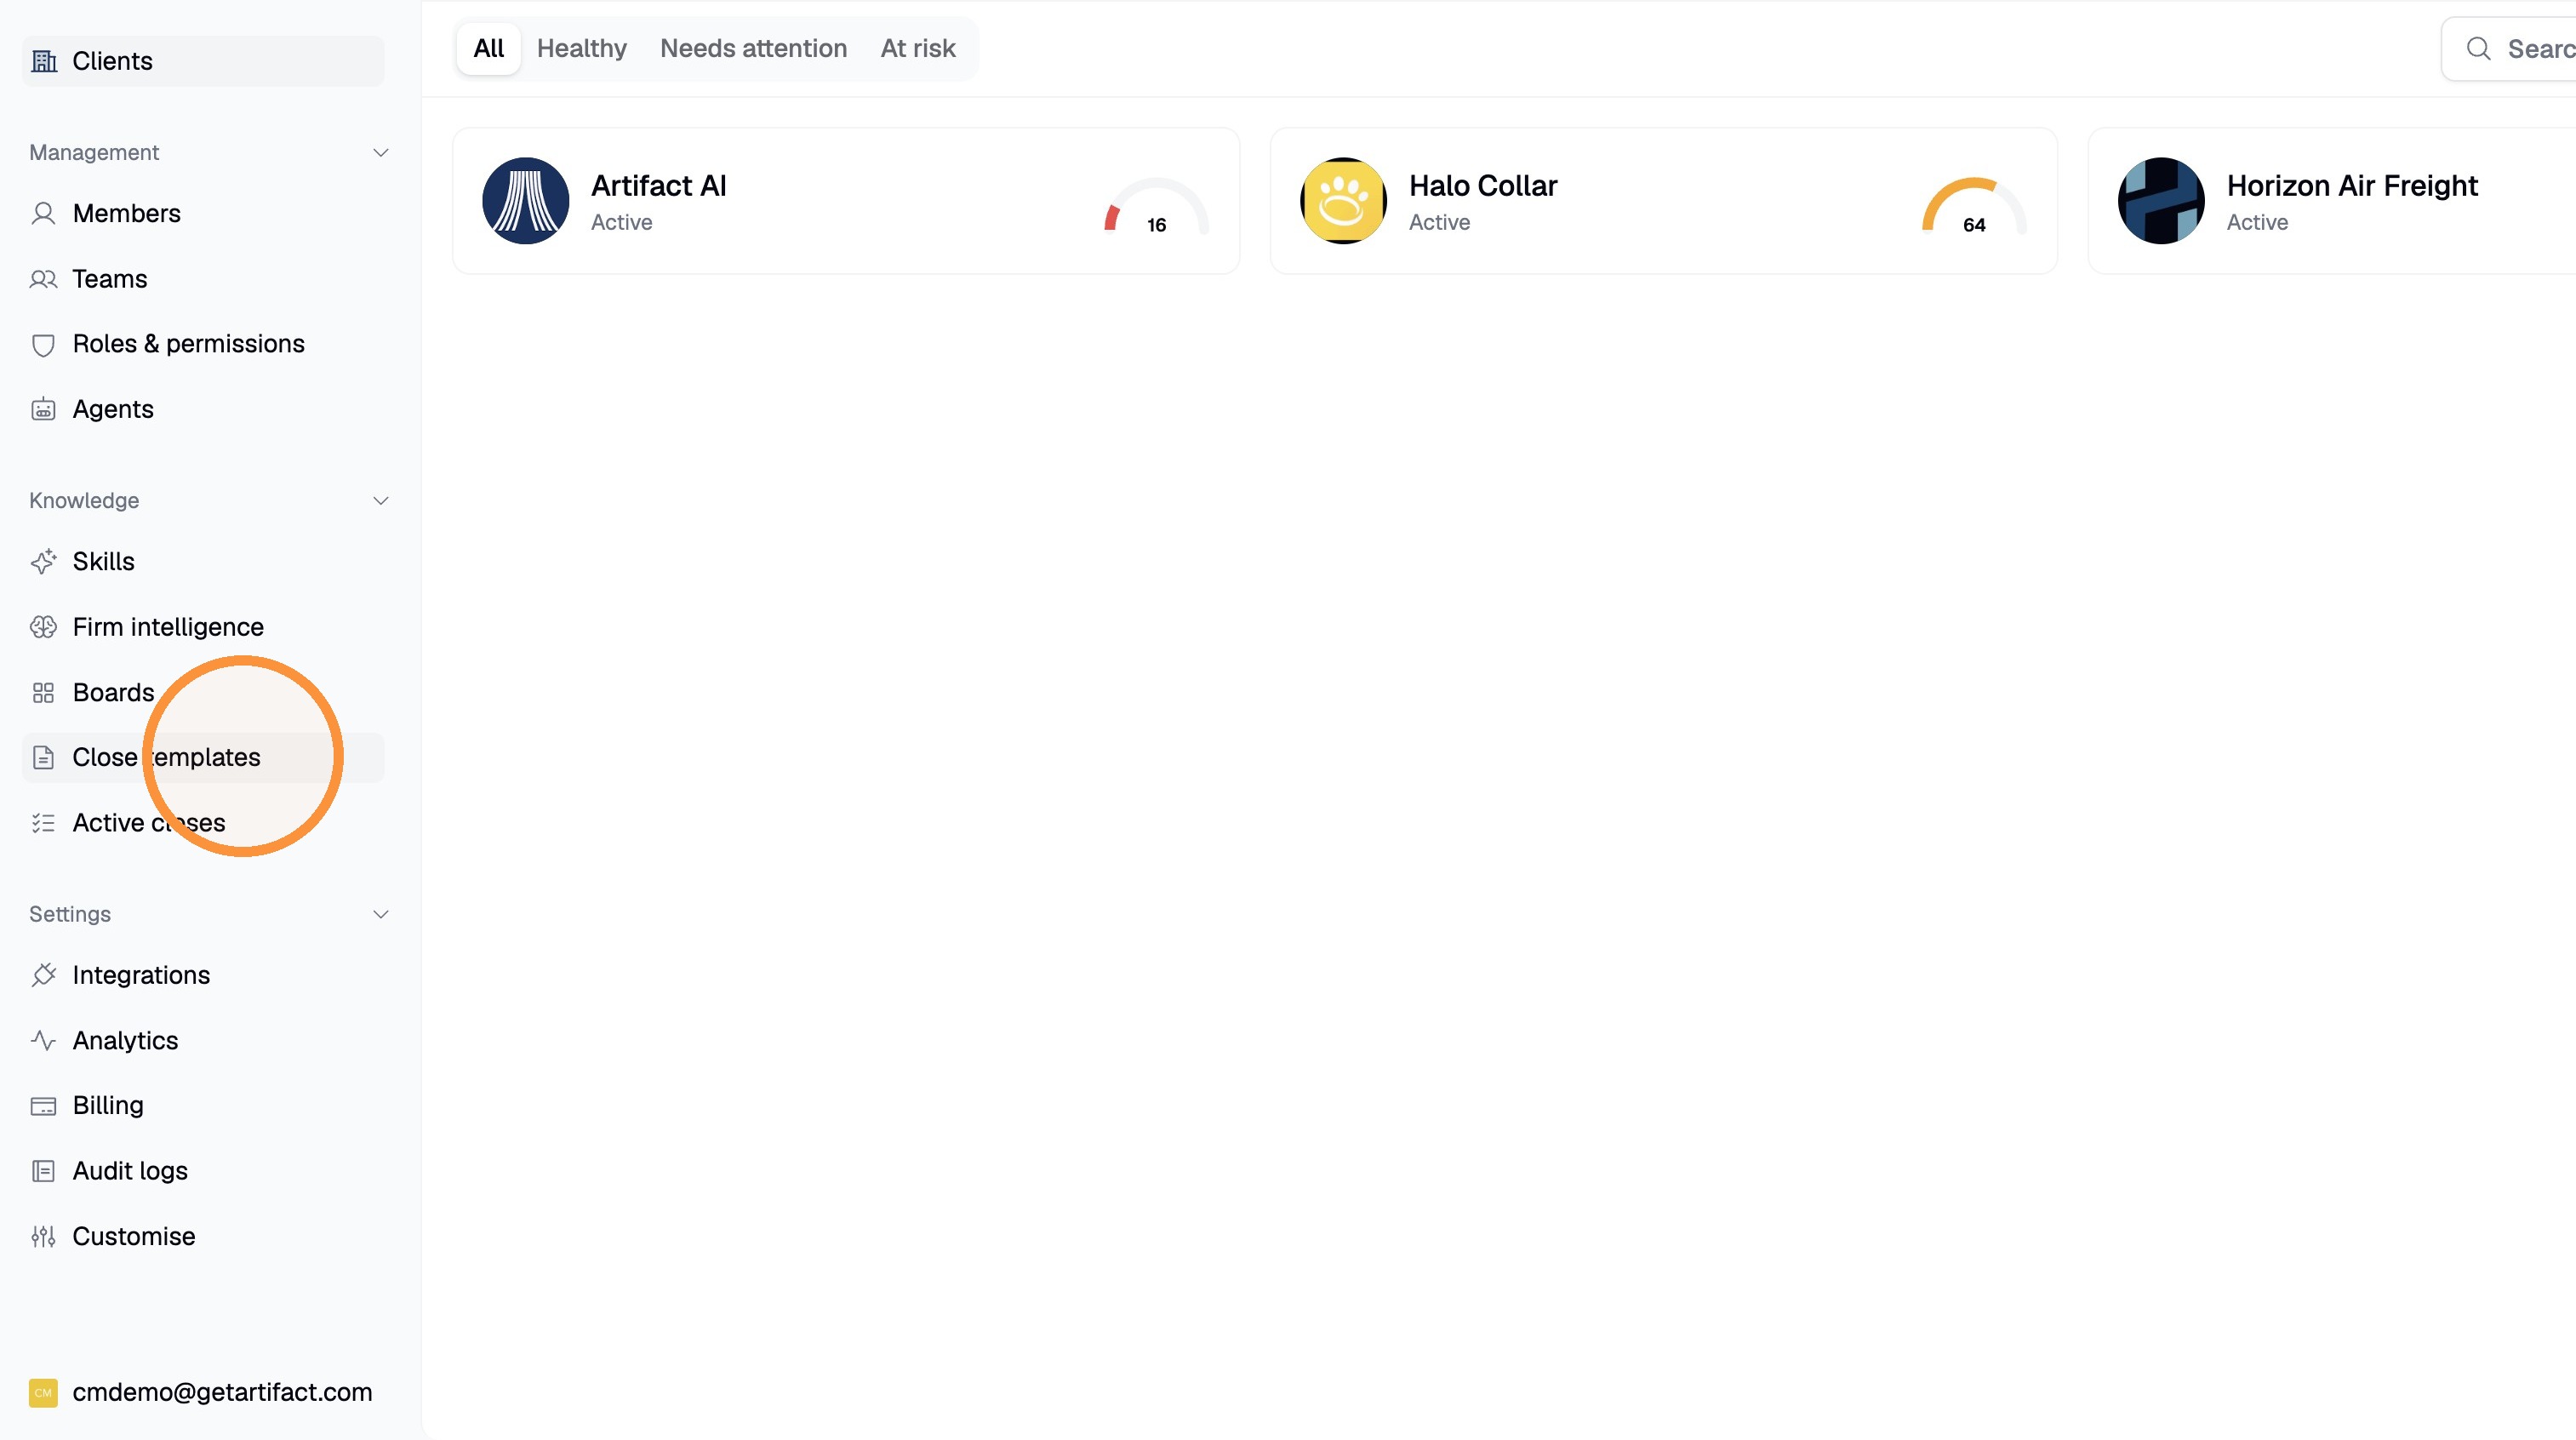
Task: Click the Horizon Air Freight logo
Action: [2161, 201]
